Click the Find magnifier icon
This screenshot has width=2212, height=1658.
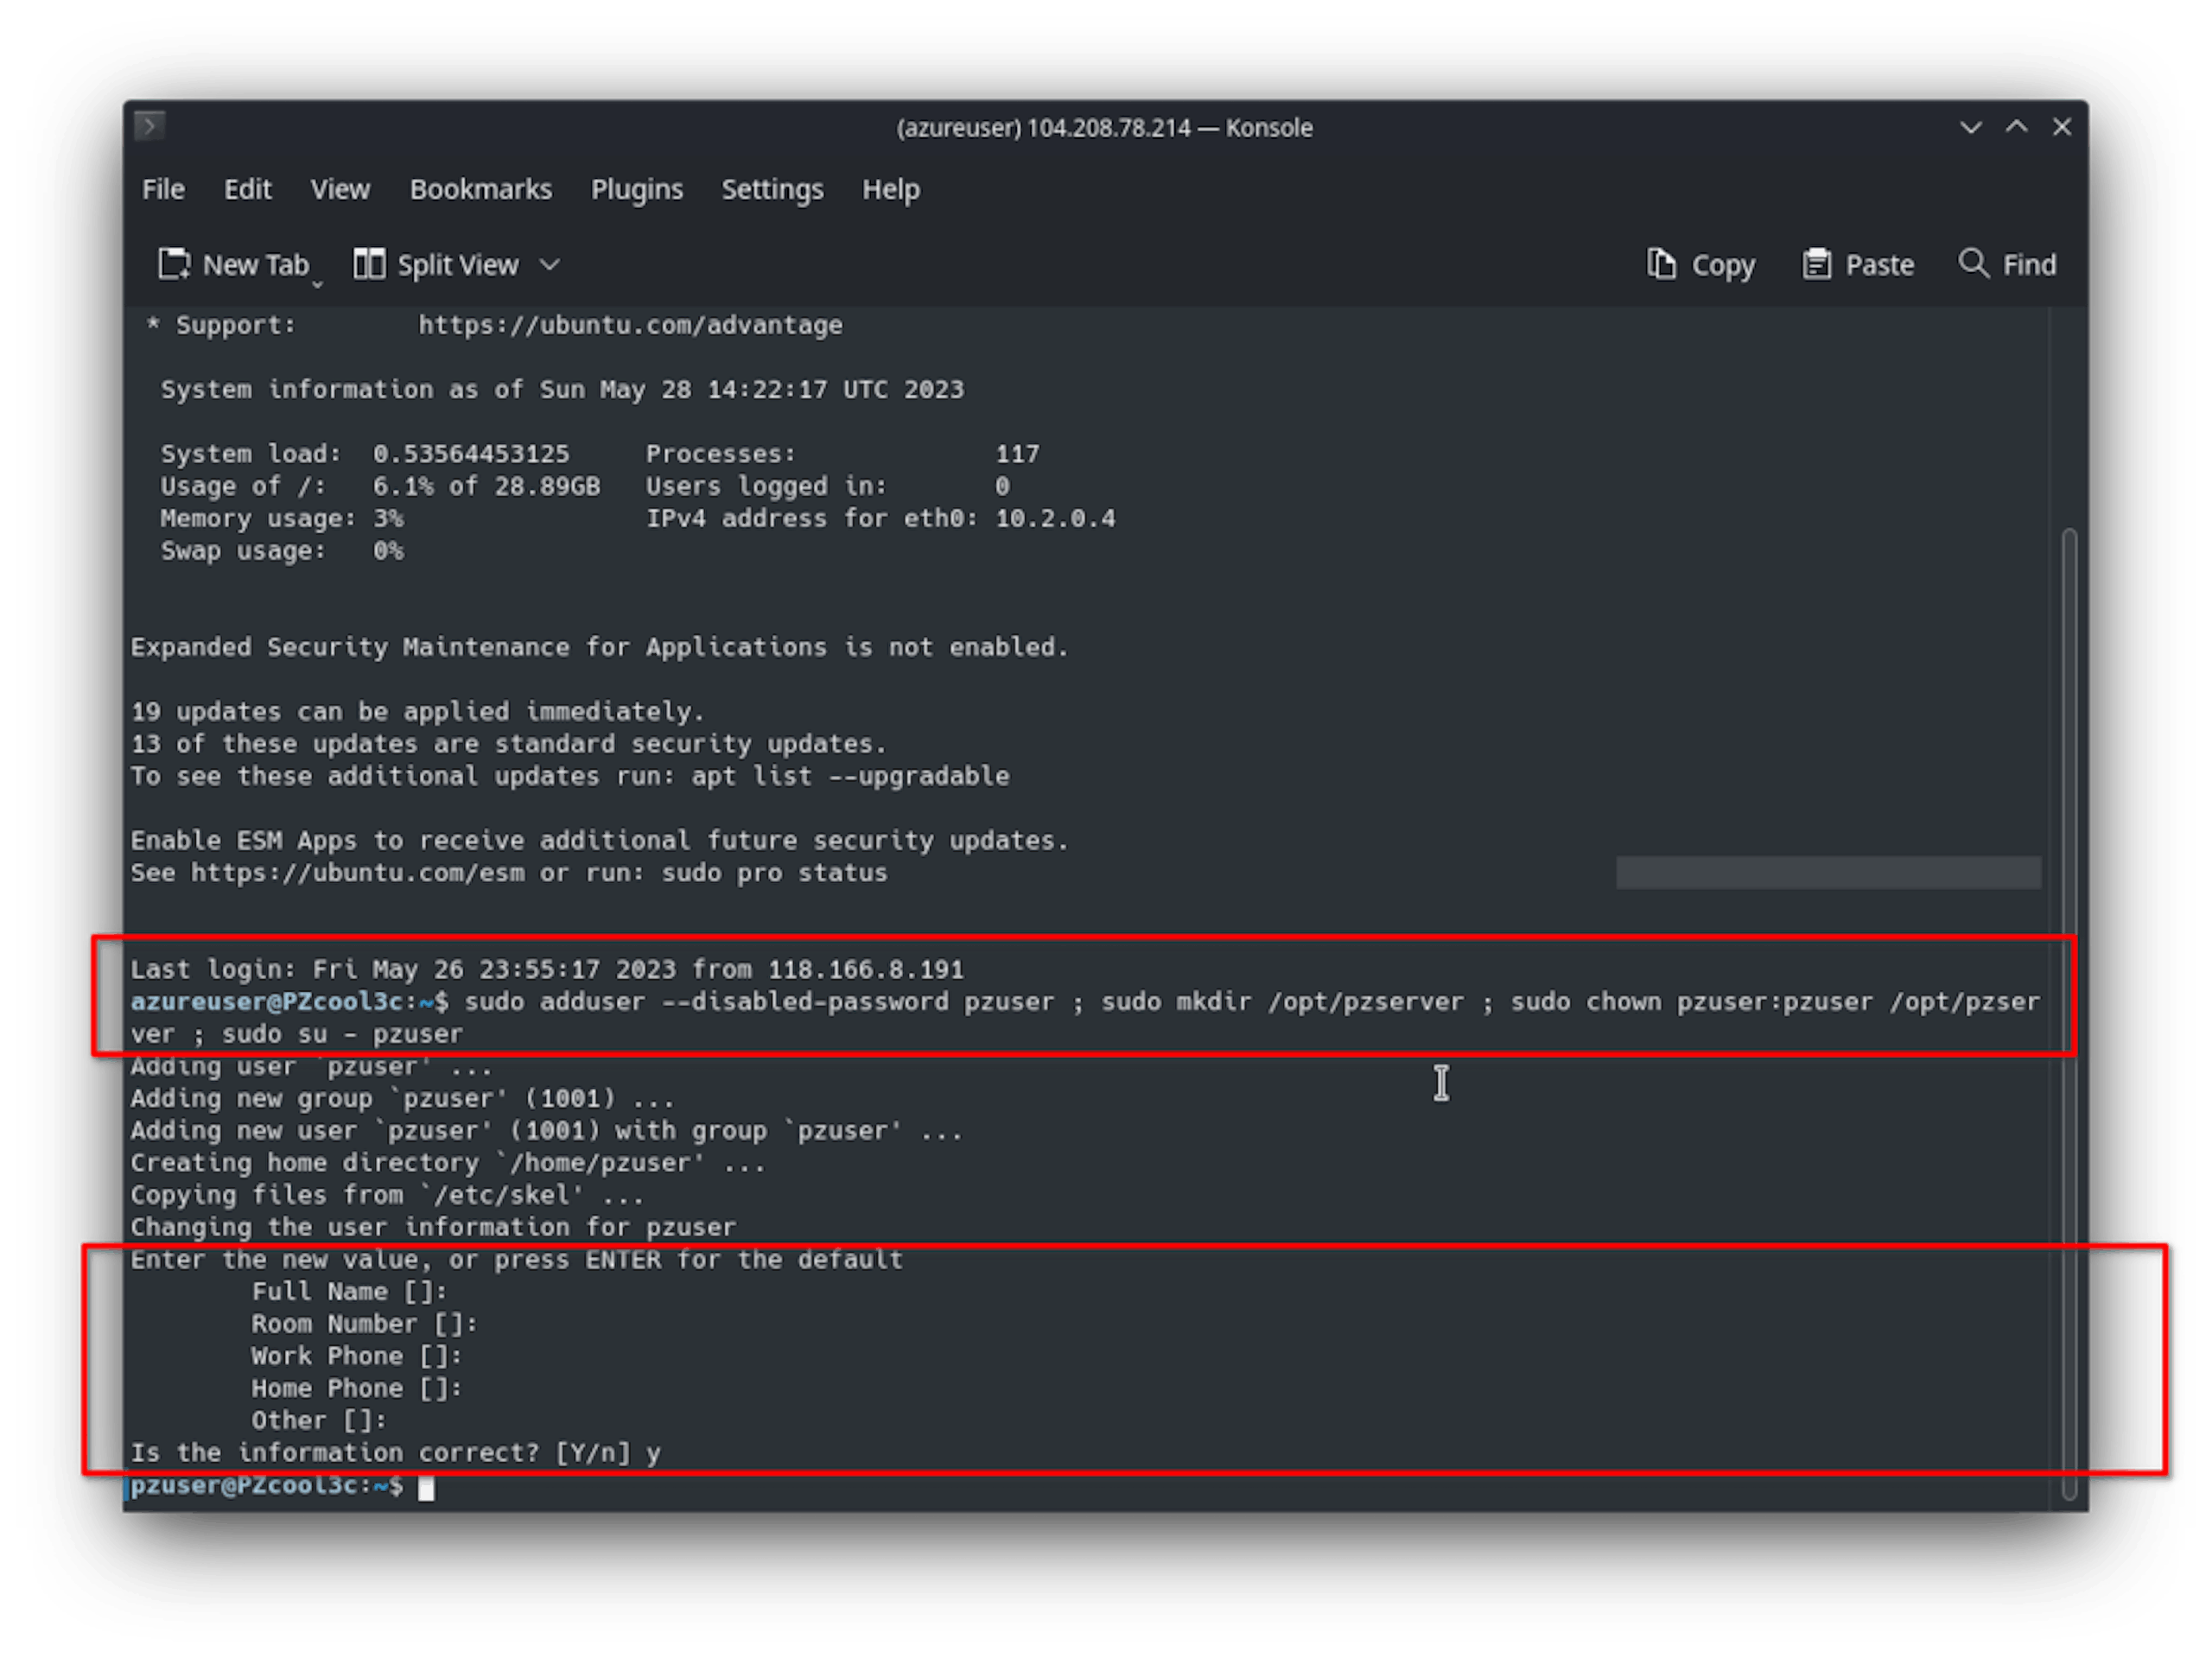[x=1973, y=263]
